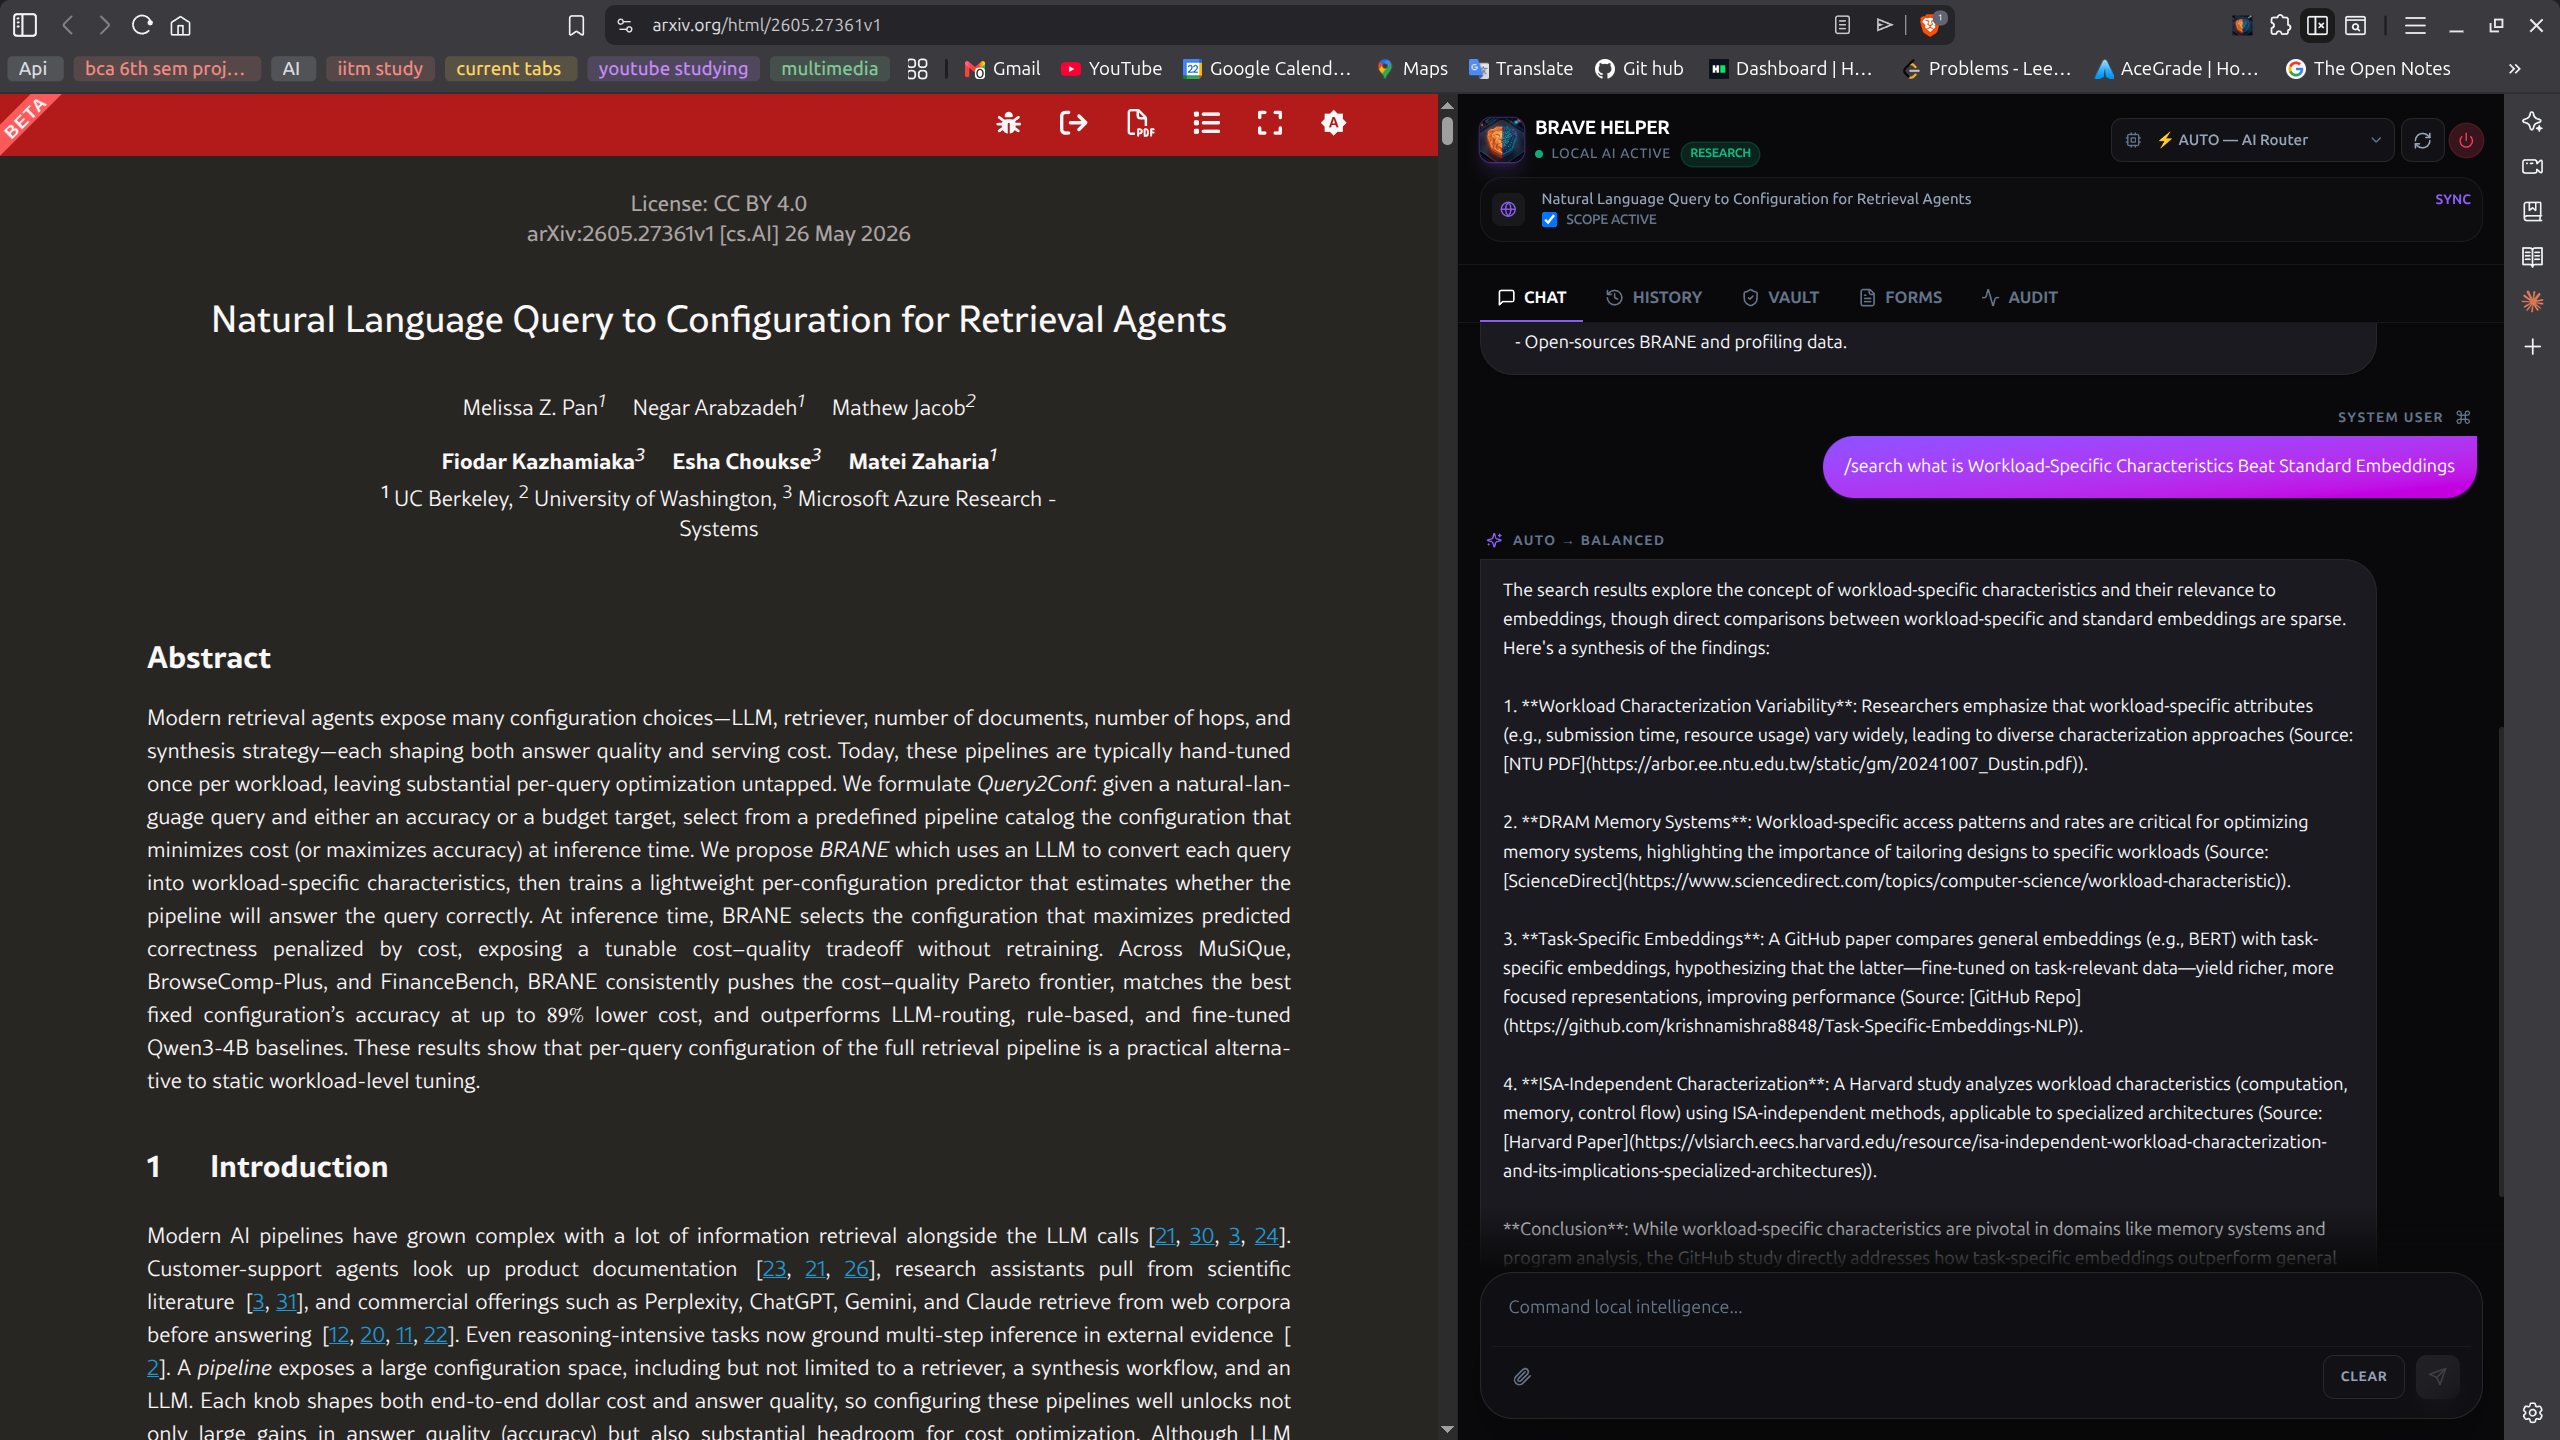This screenshot has height=1440, width=2560.
Task: Open tab search icon in browser toolbar
Action: [x=2356, y=25]
